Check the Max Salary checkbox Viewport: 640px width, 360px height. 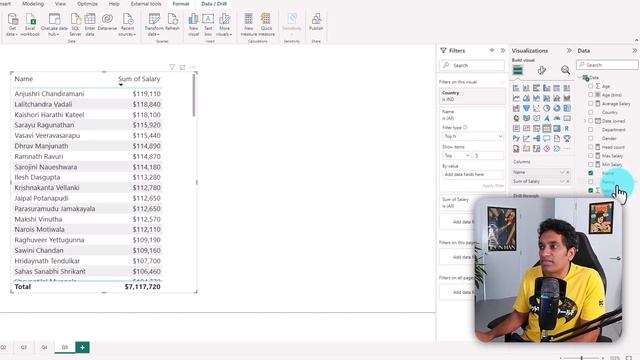pyautogui.click(x=591, y=156)
